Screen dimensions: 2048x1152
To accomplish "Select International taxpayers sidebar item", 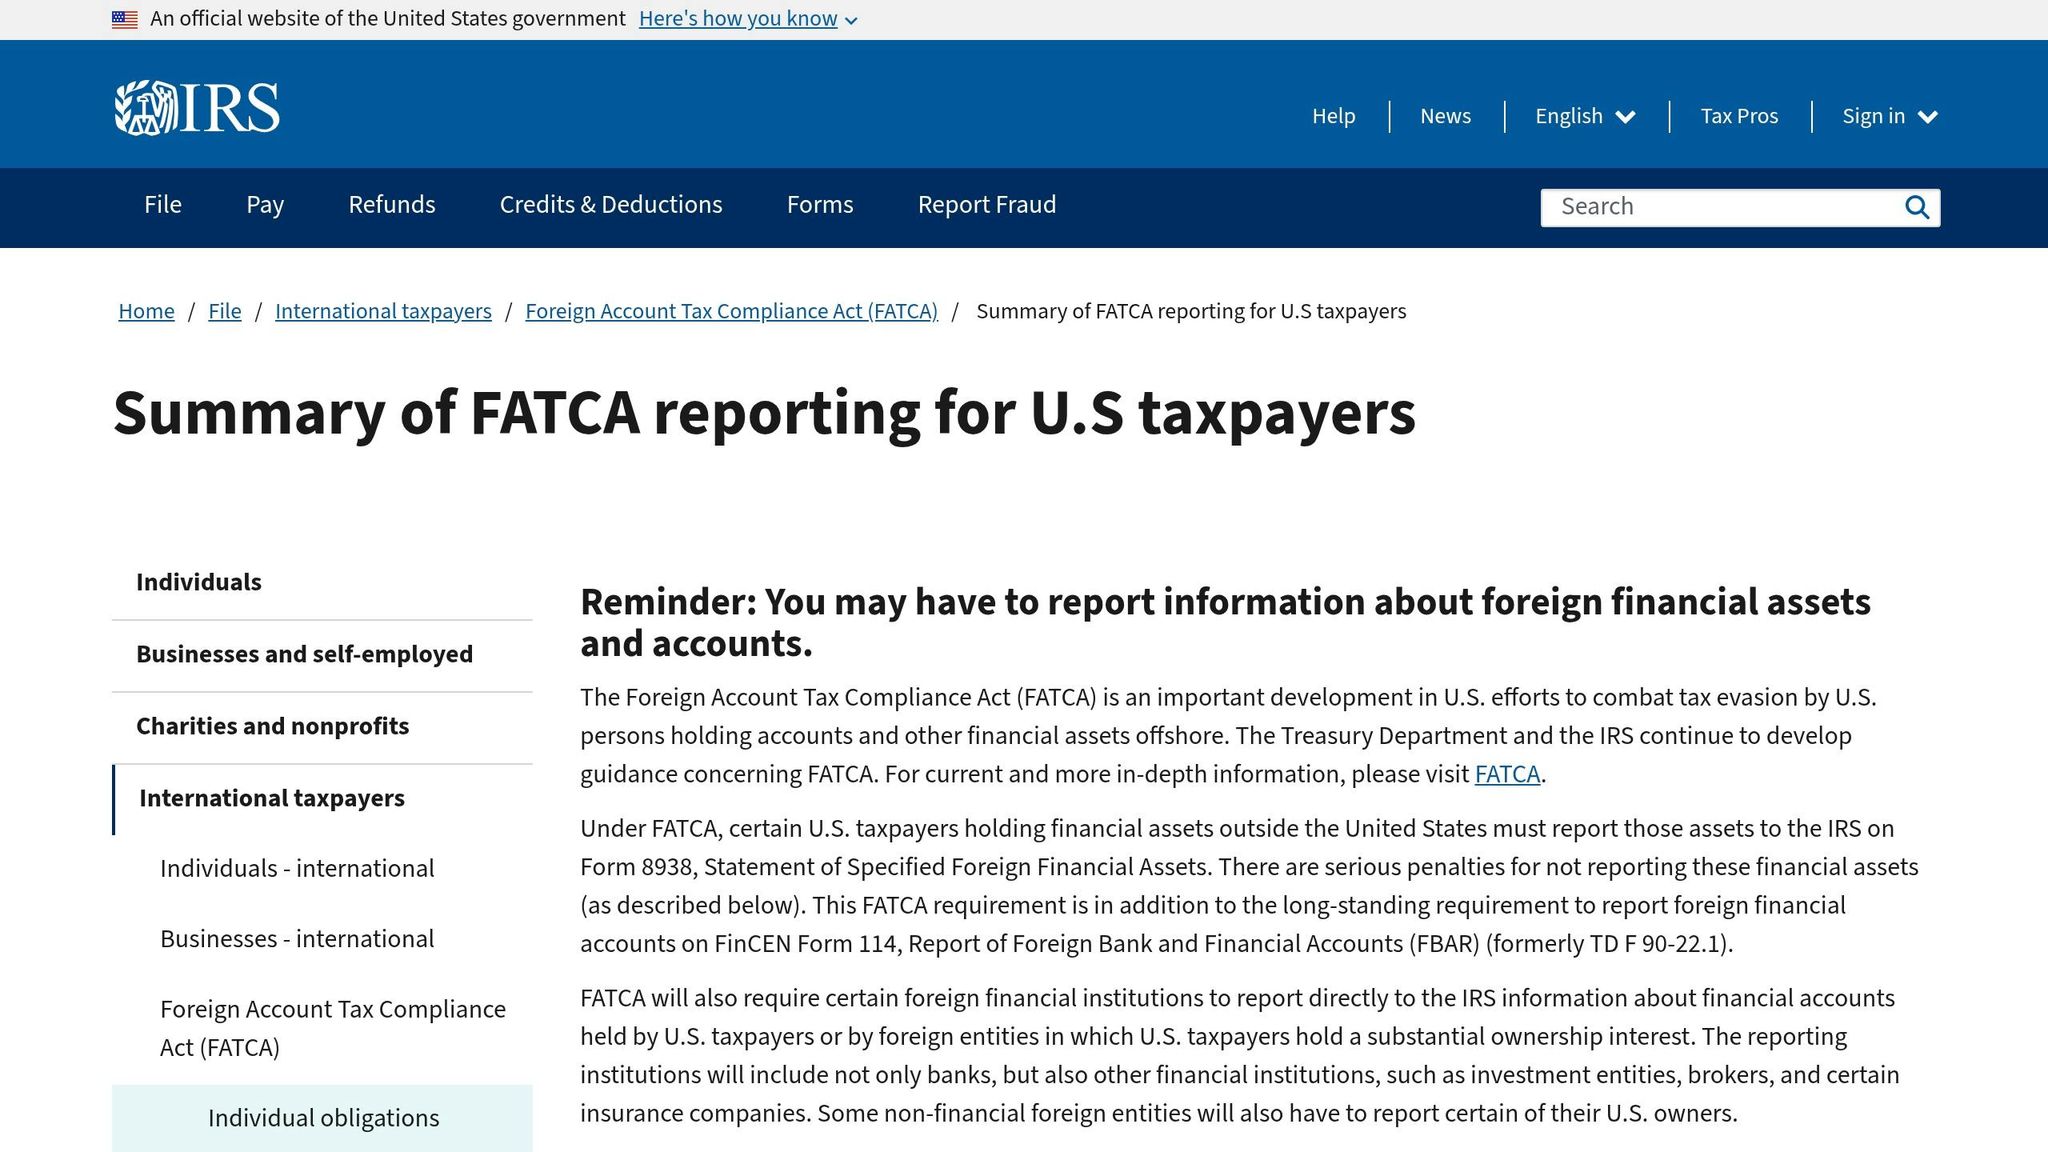I will point(322,799).
